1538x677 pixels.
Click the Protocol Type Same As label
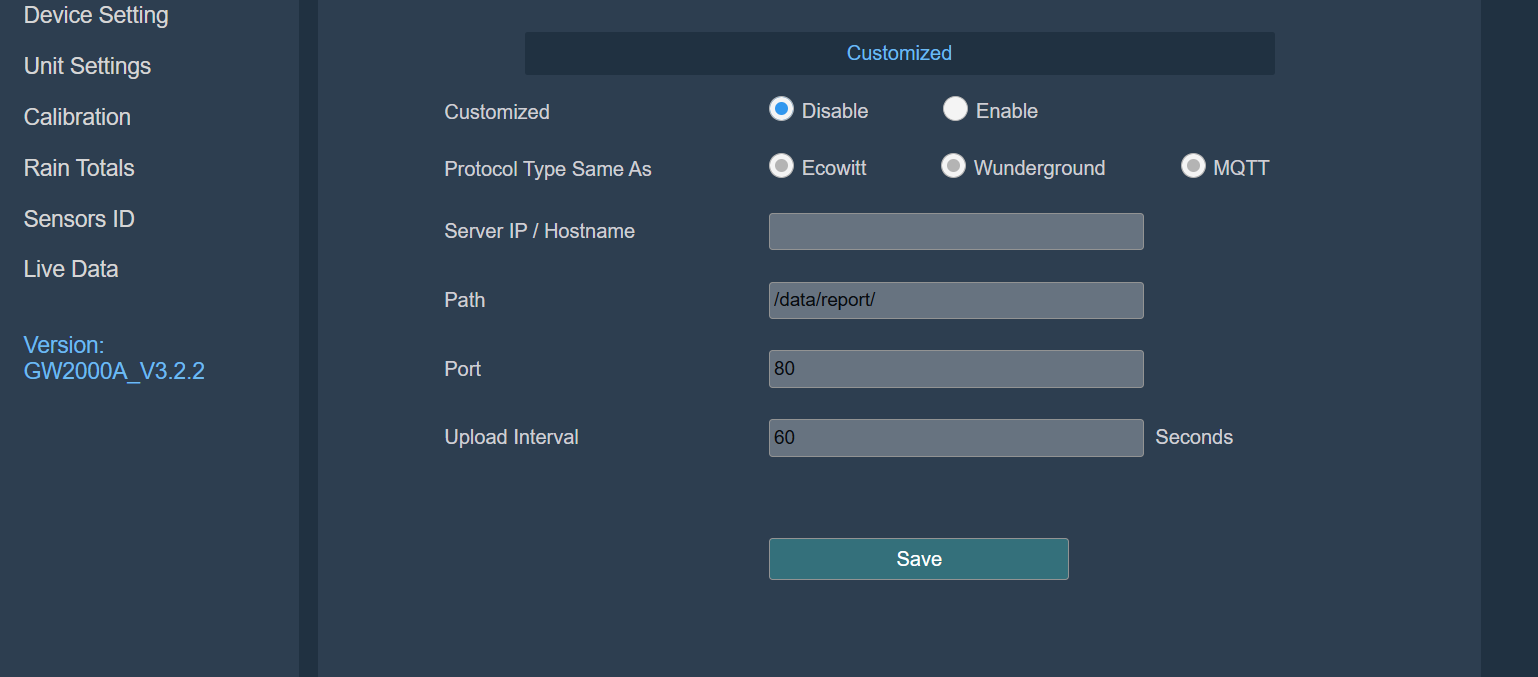(548, 169)
